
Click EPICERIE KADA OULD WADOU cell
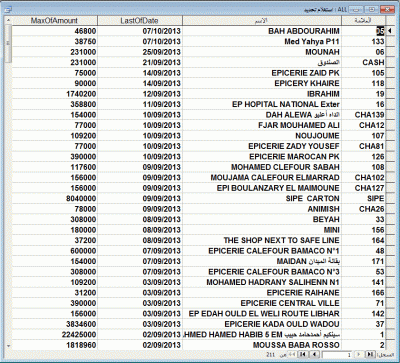coord(262,324)
